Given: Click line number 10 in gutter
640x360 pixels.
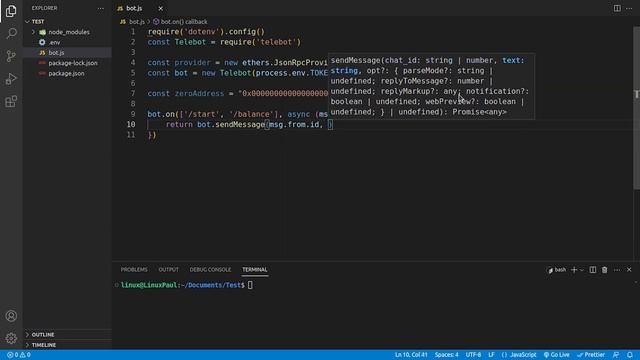Looking at the screenshot, I should point(131,124).
